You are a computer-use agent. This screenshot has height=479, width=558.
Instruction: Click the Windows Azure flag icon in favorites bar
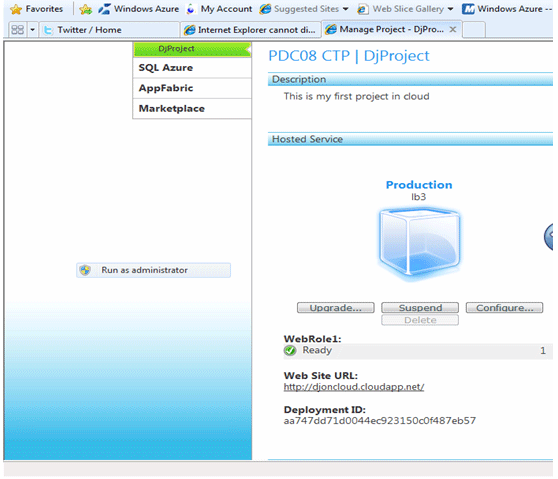(x=104, y=9)
